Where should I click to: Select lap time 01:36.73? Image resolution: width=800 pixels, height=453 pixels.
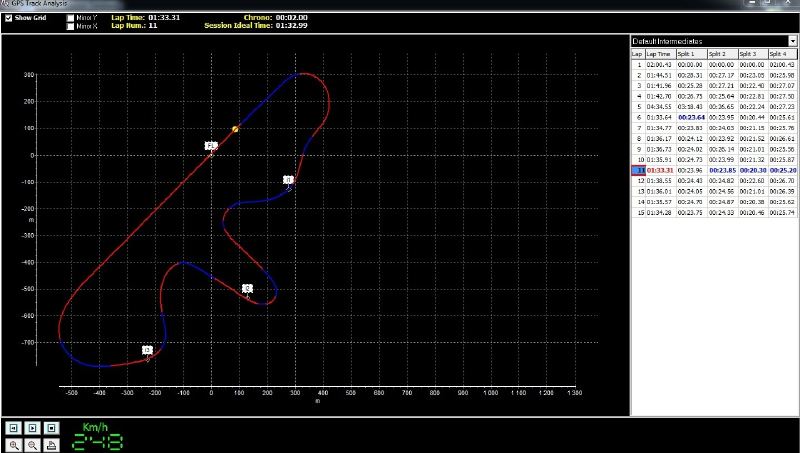(660, 149)
